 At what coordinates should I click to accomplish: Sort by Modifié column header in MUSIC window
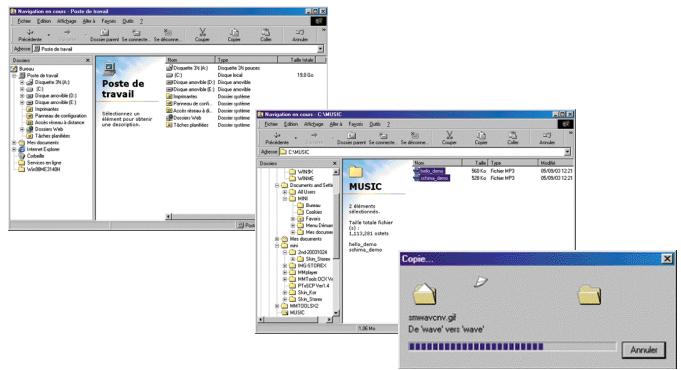(556, 163)
